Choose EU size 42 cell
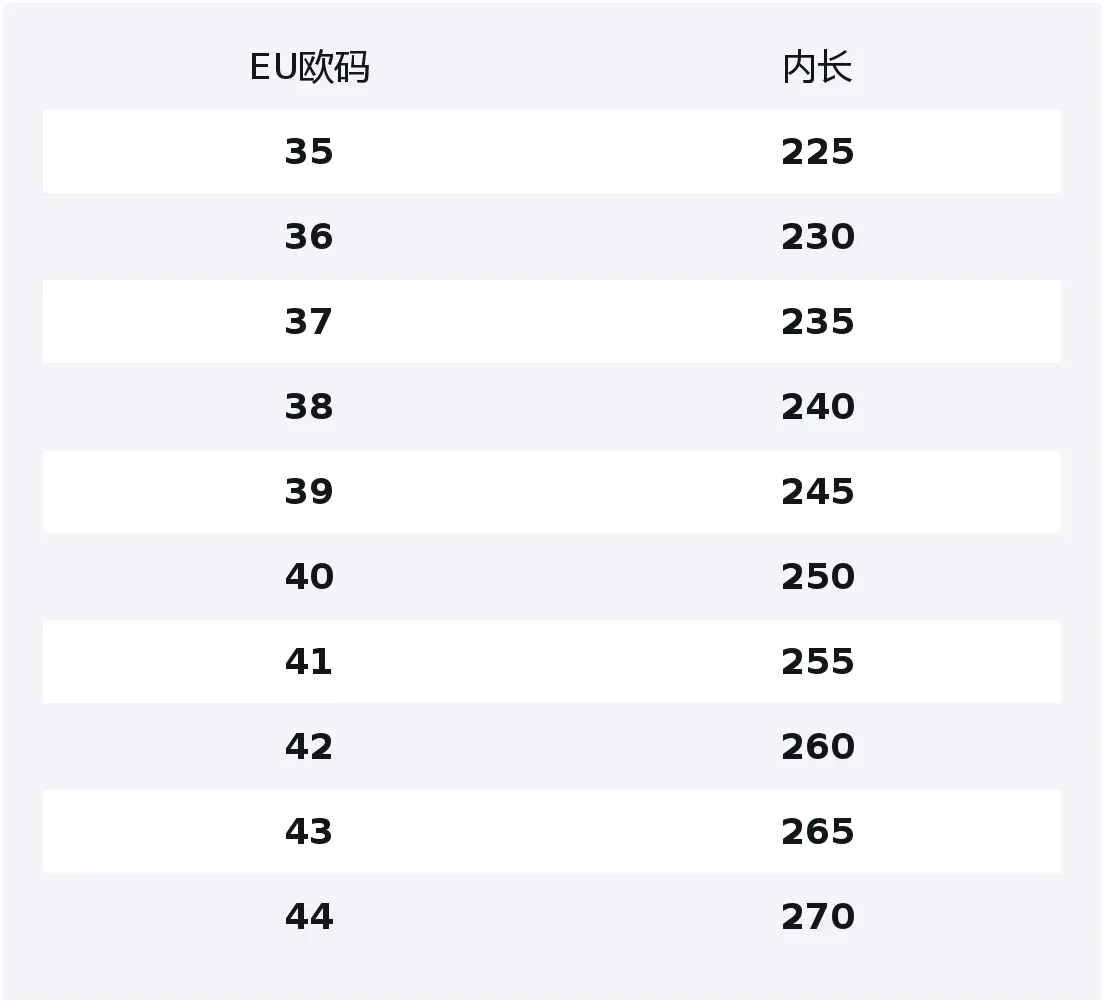 (x=309, y=747)
